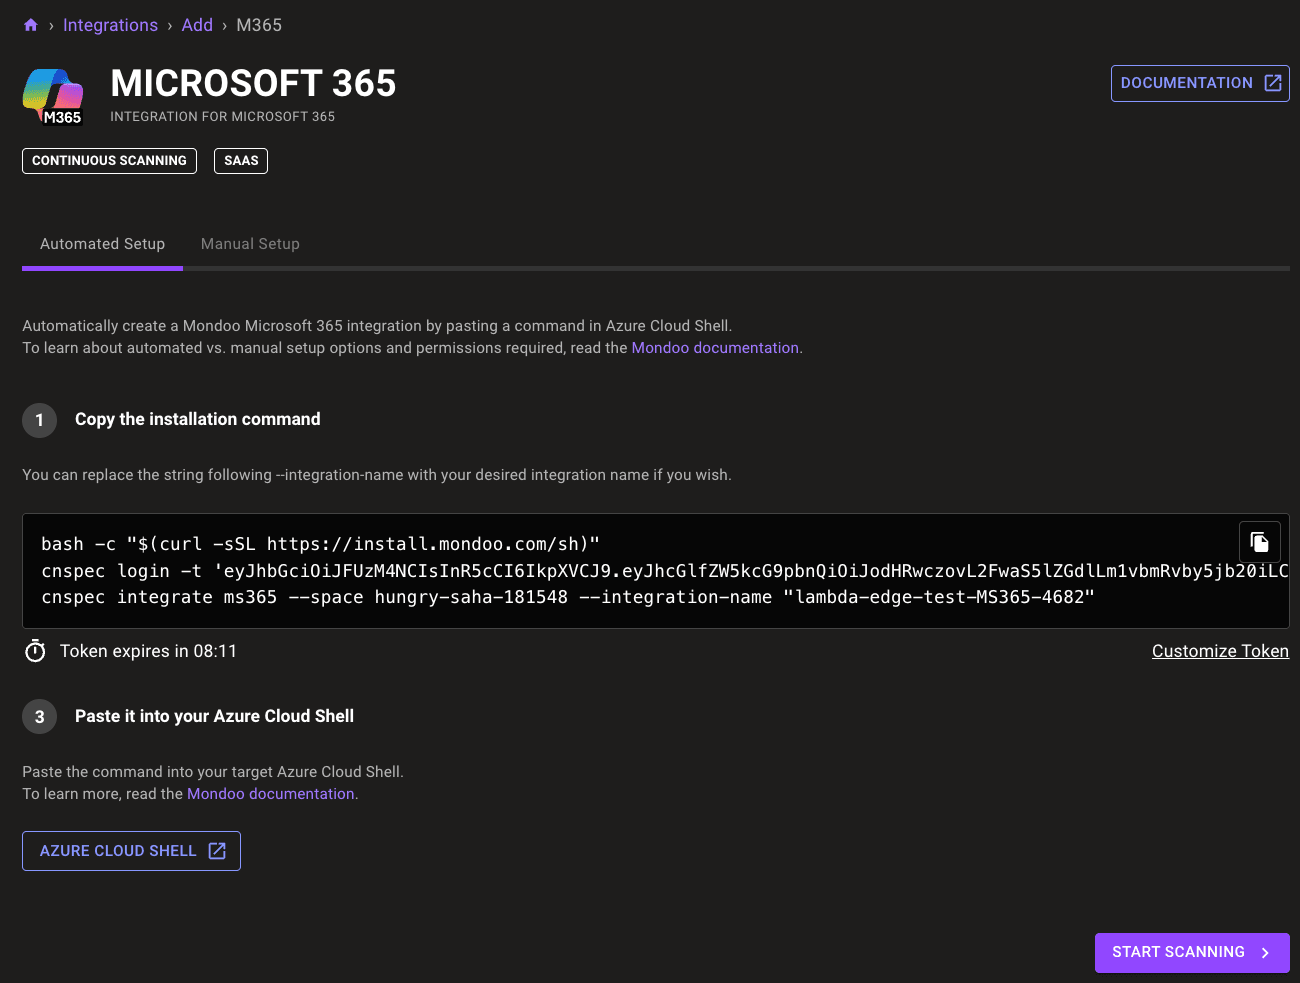Click the external-link icon on the Documentation button
This screenshot has height=983, width=1300.
coord(1273,83)
